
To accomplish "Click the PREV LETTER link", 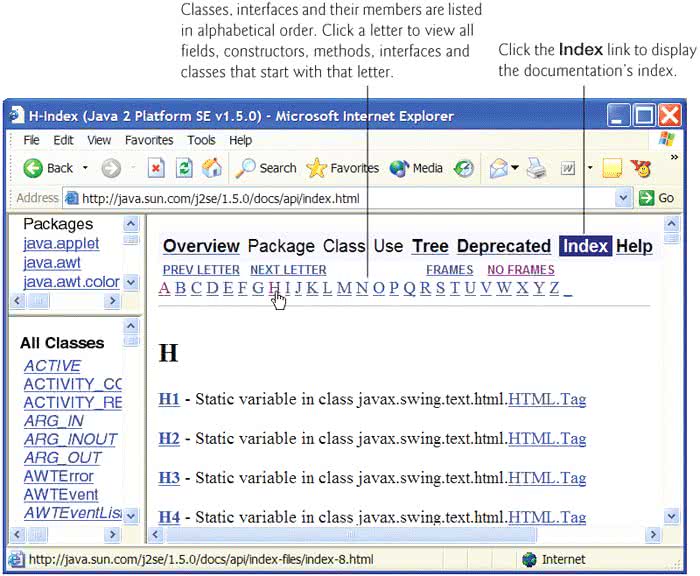I will point(201,270).
